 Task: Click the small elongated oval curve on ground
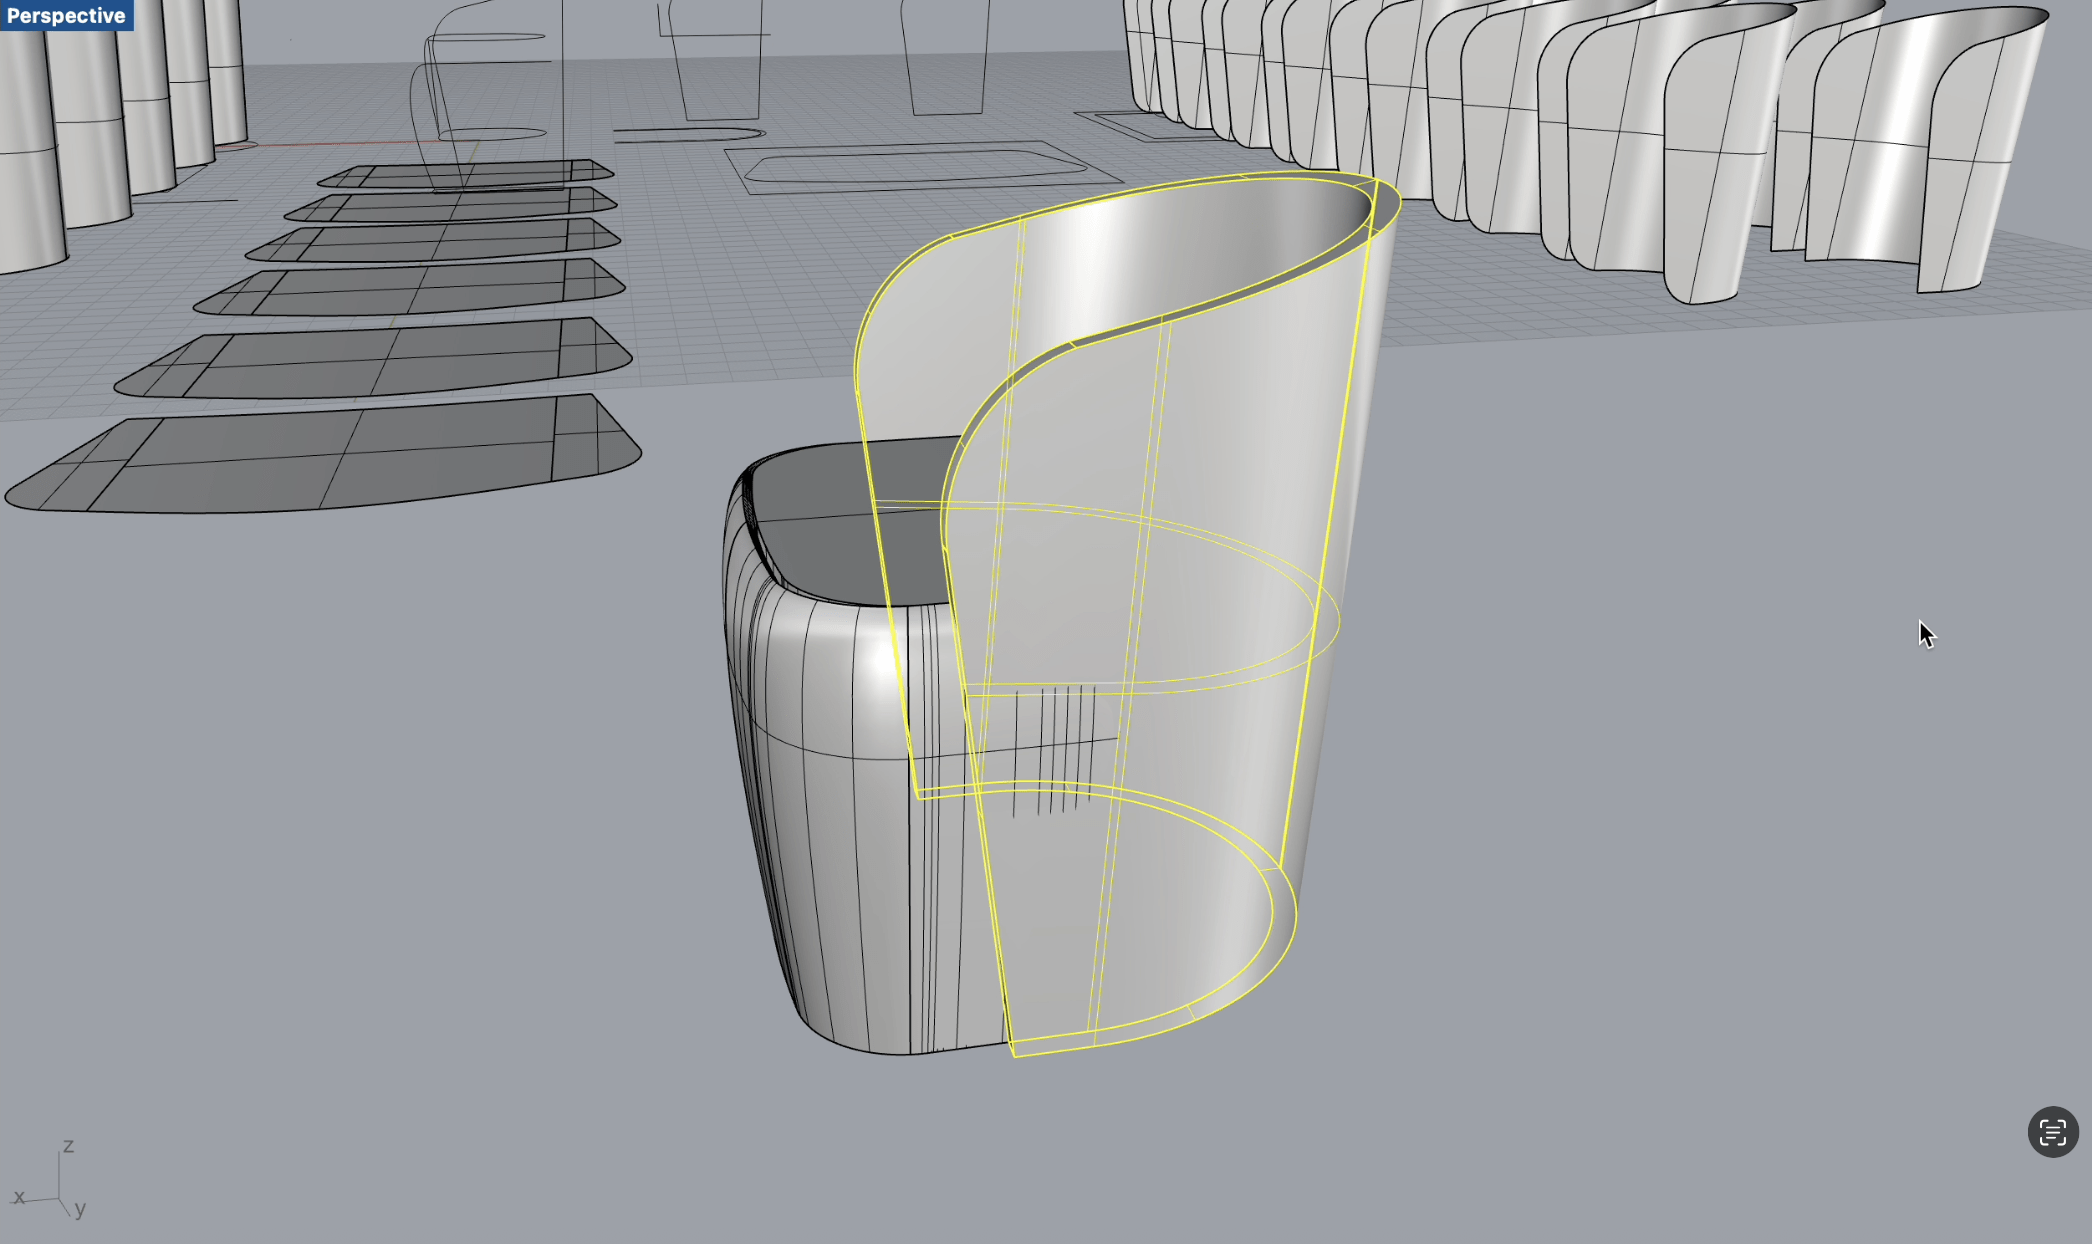pos(690,134)
